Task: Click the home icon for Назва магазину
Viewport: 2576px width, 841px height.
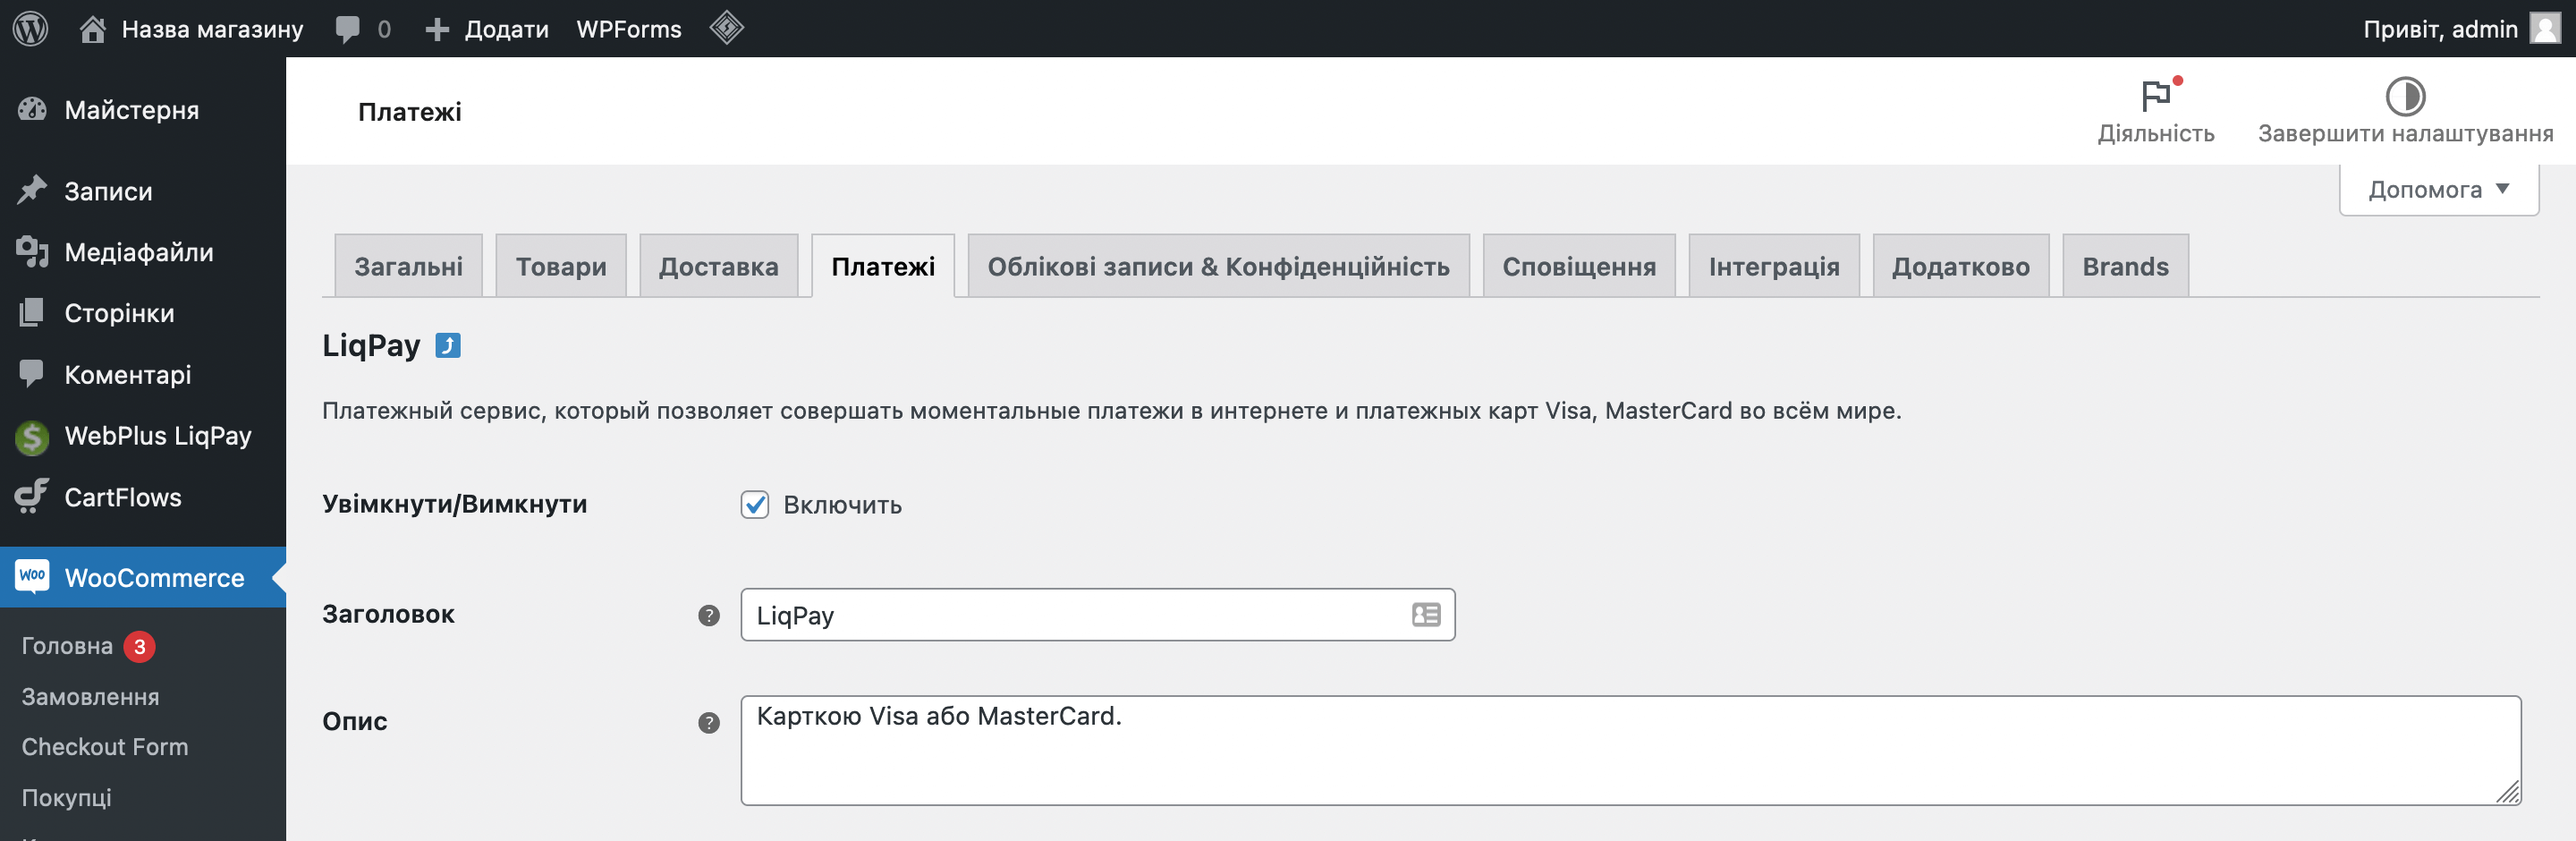Action: click(x=93, y=29)
